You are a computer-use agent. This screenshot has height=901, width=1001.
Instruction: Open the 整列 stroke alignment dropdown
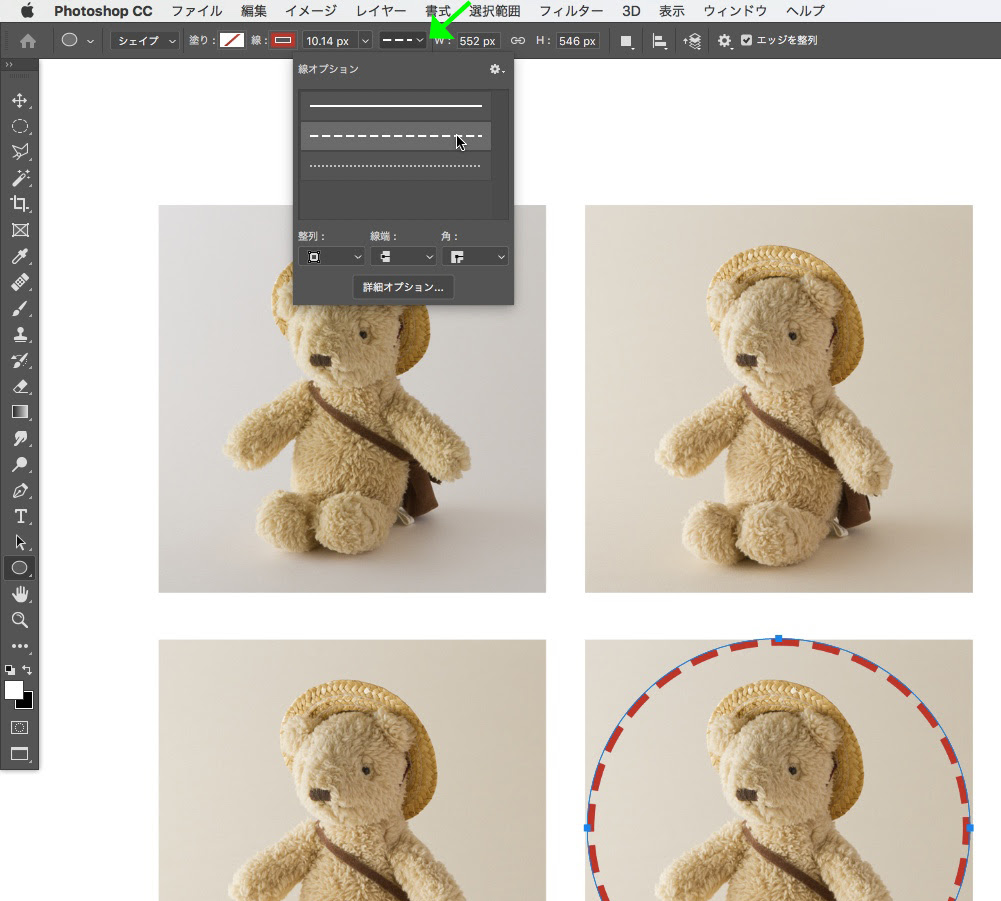point(331,257)
